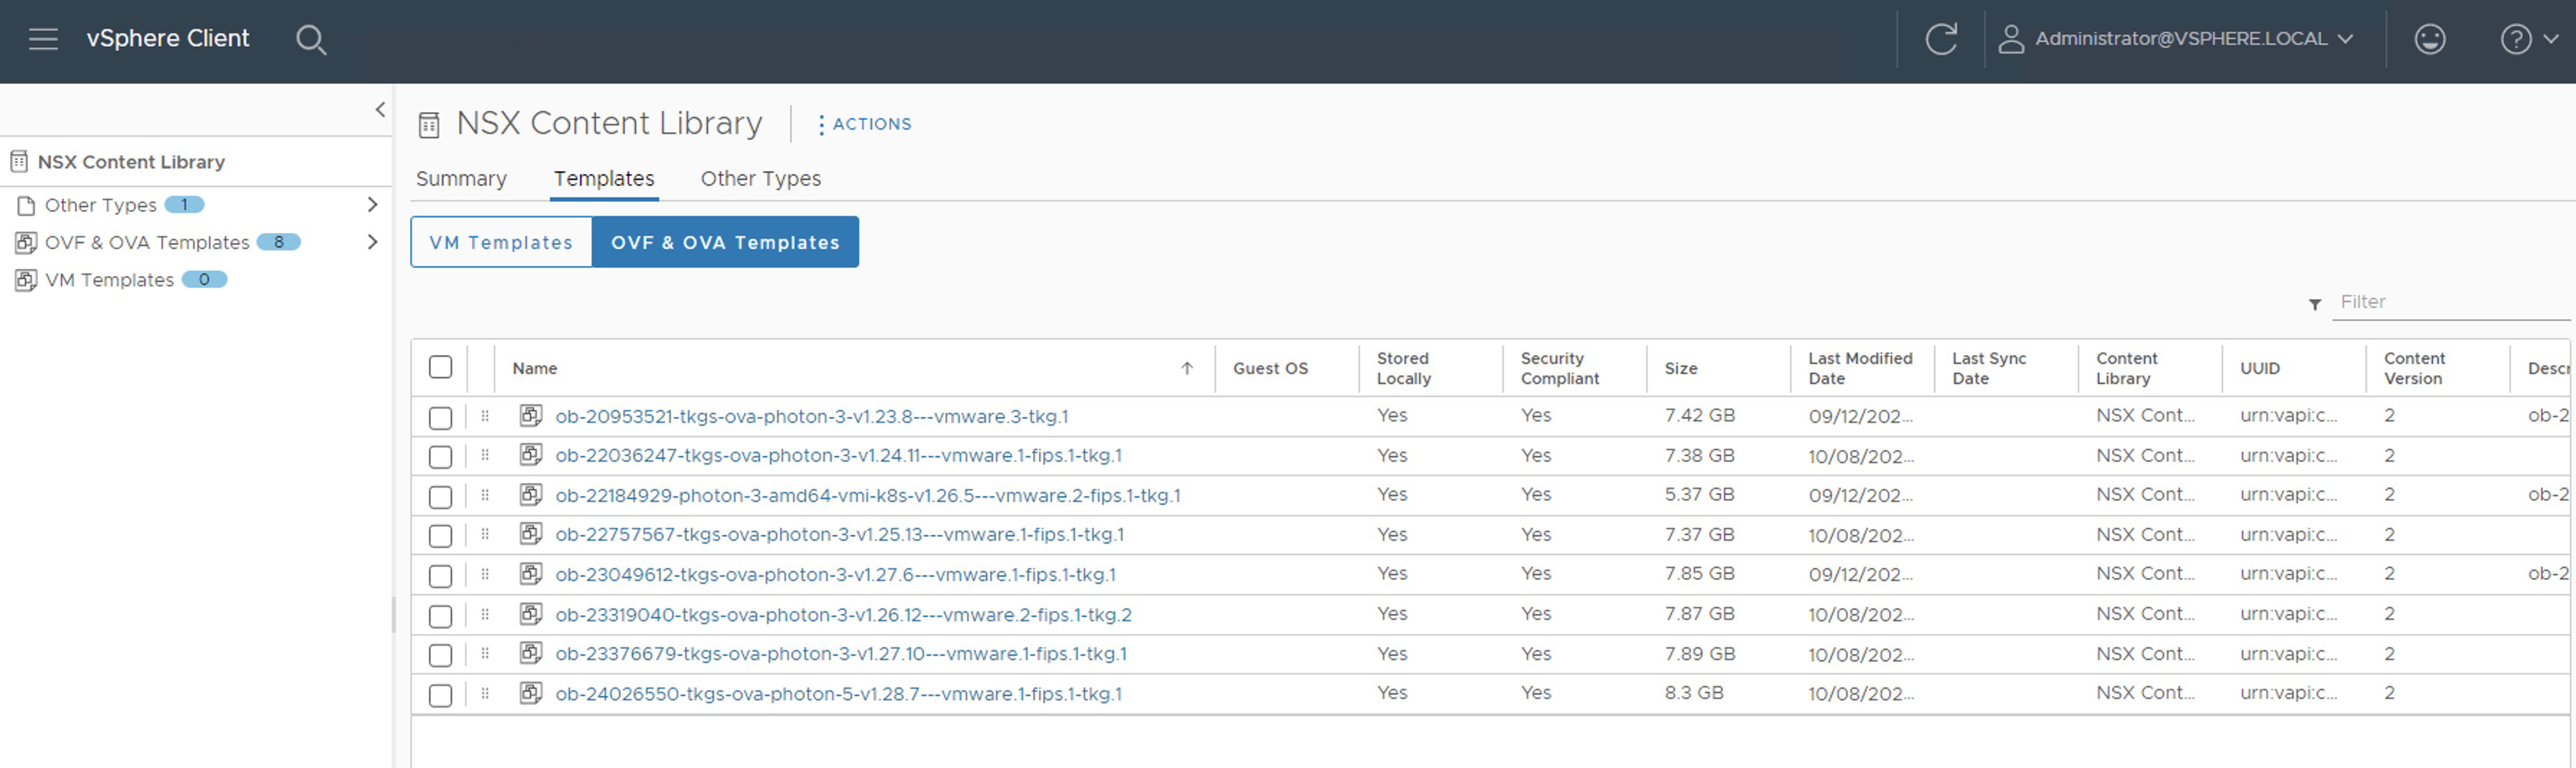Select checkbox for ob-24026550 photon-5 template
Image resolution: width=2576 pixels, height=768 pixels.
tap(440, 695)
